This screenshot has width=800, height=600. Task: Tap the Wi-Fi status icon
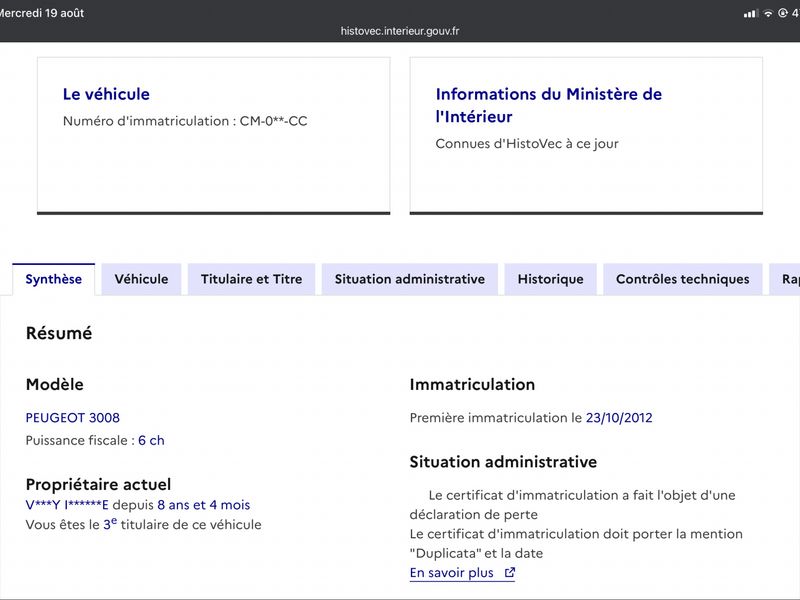point(768,14)
